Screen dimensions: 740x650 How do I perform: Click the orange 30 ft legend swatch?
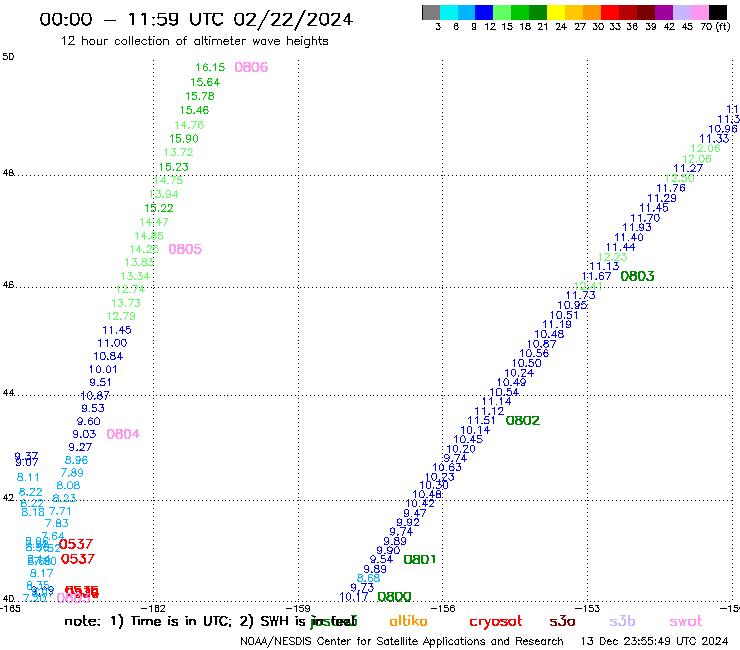click(x=592, y=12)
